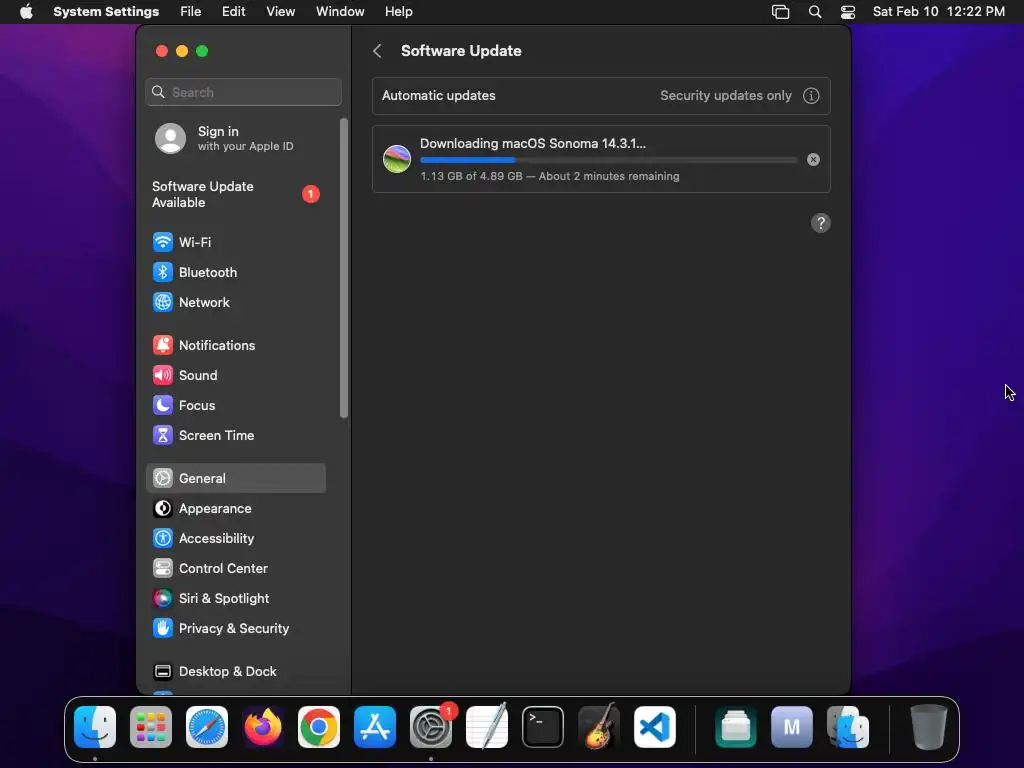Open the Finder-like icon near Trash
The height and width of the screenshot is (768, 1024).
coord(848,727)
